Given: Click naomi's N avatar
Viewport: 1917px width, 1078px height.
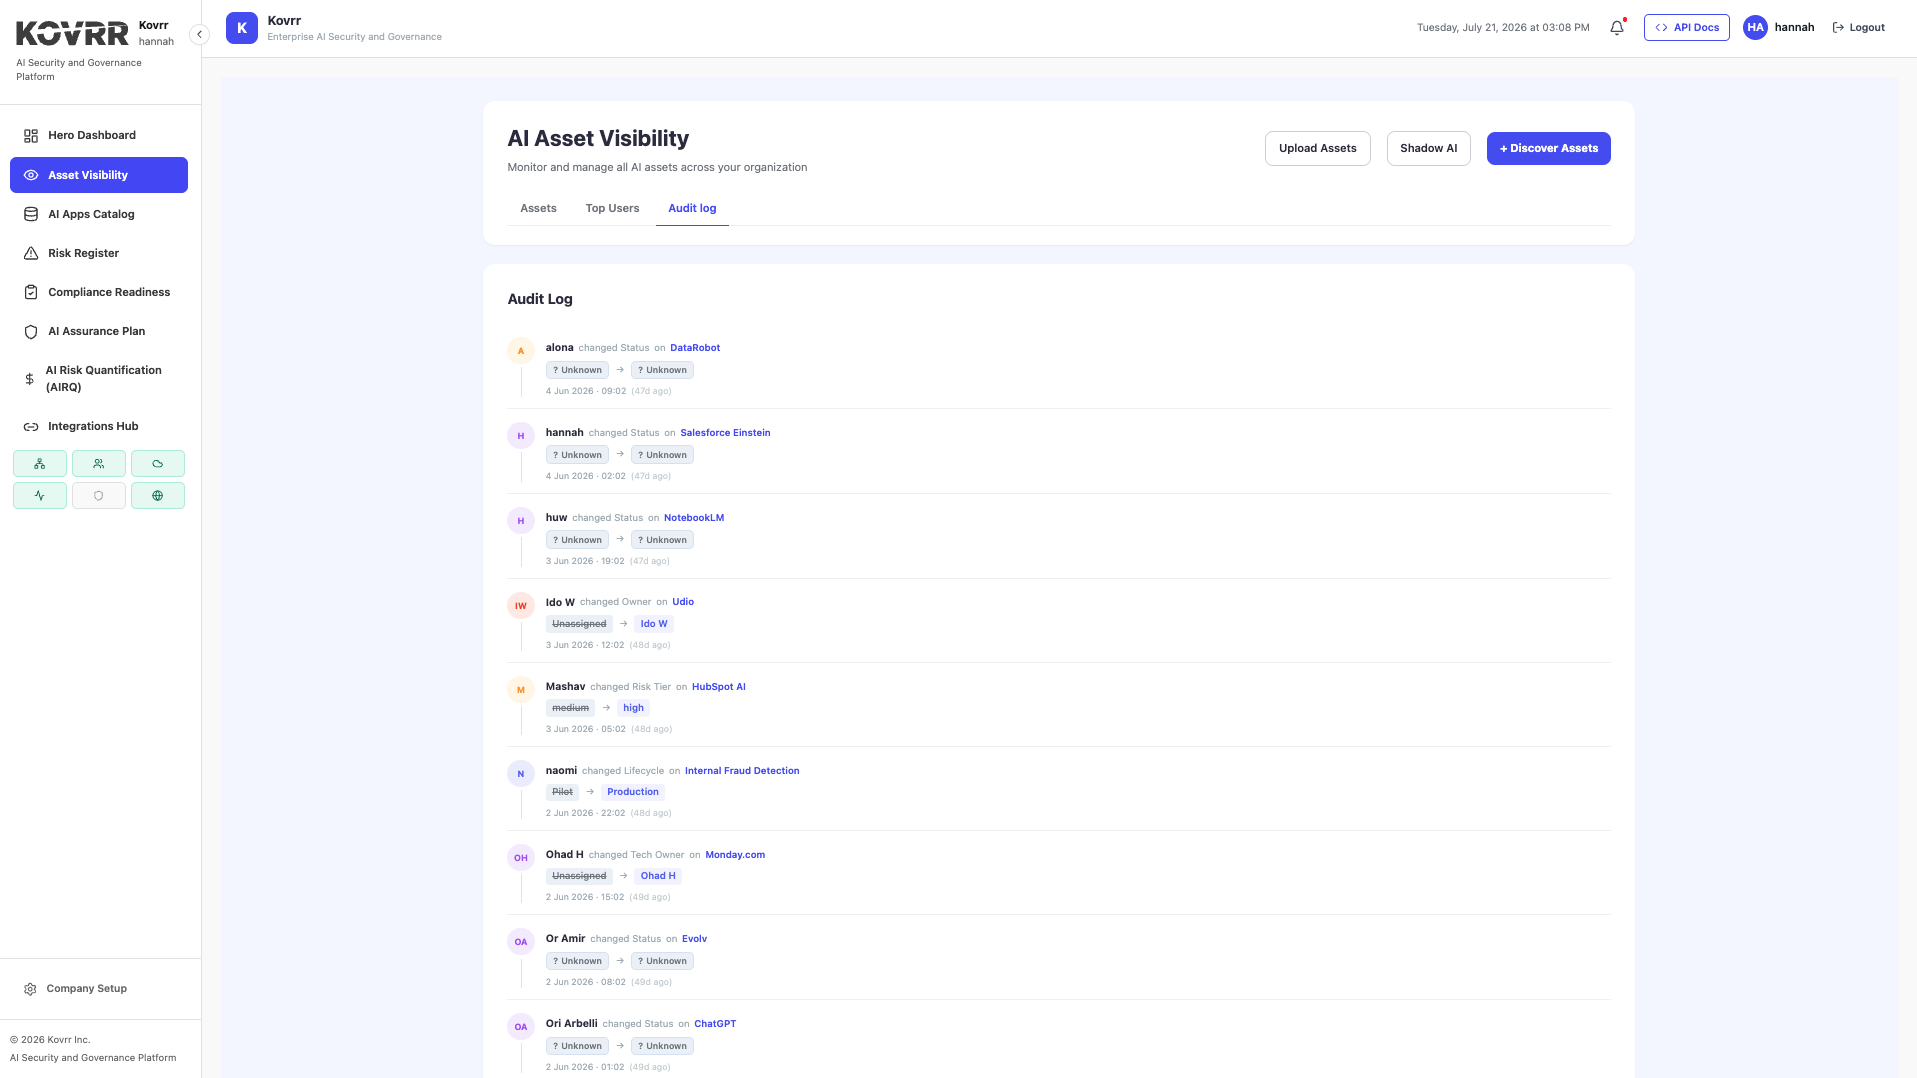Looking at the screenshot, I should pyautogui.click(x=521, y=774).
